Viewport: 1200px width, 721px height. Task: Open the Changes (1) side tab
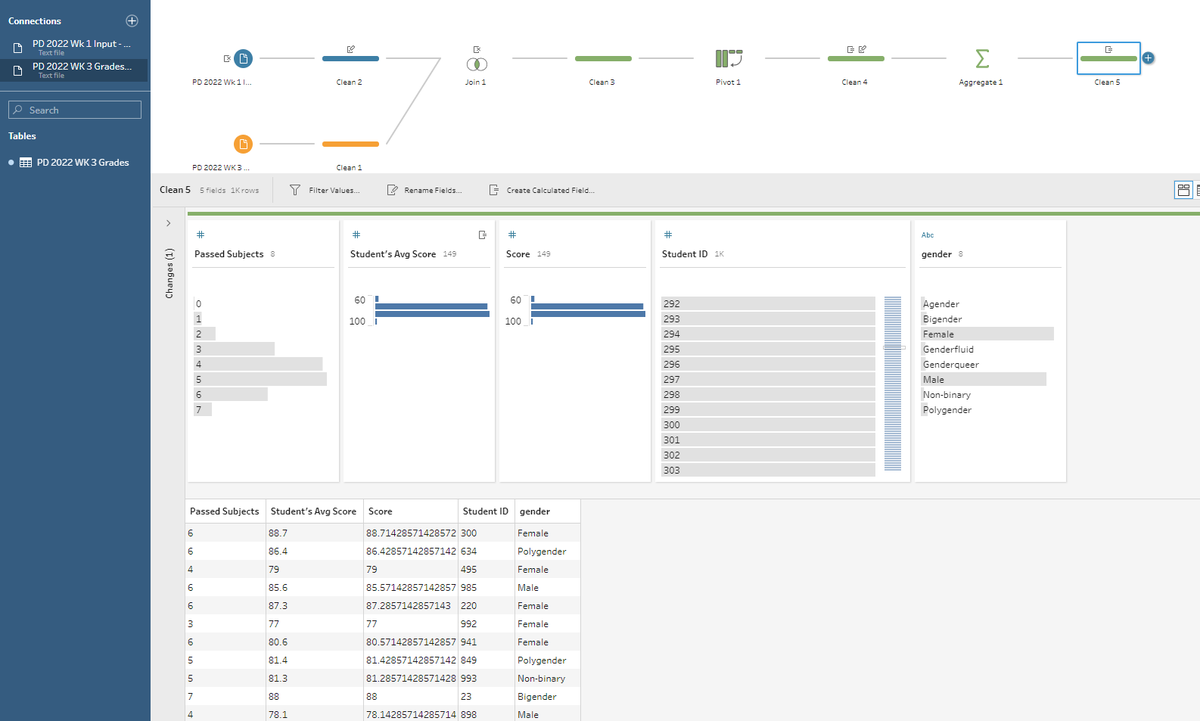pos(168,274)
